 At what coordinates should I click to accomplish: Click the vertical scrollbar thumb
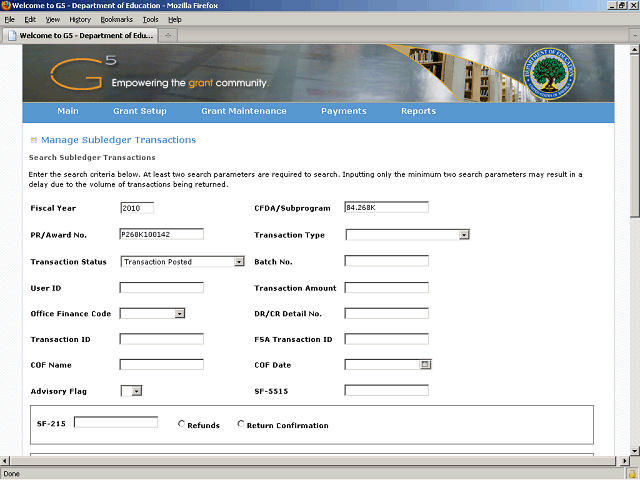pyautogui.click(x=634, y=137)
